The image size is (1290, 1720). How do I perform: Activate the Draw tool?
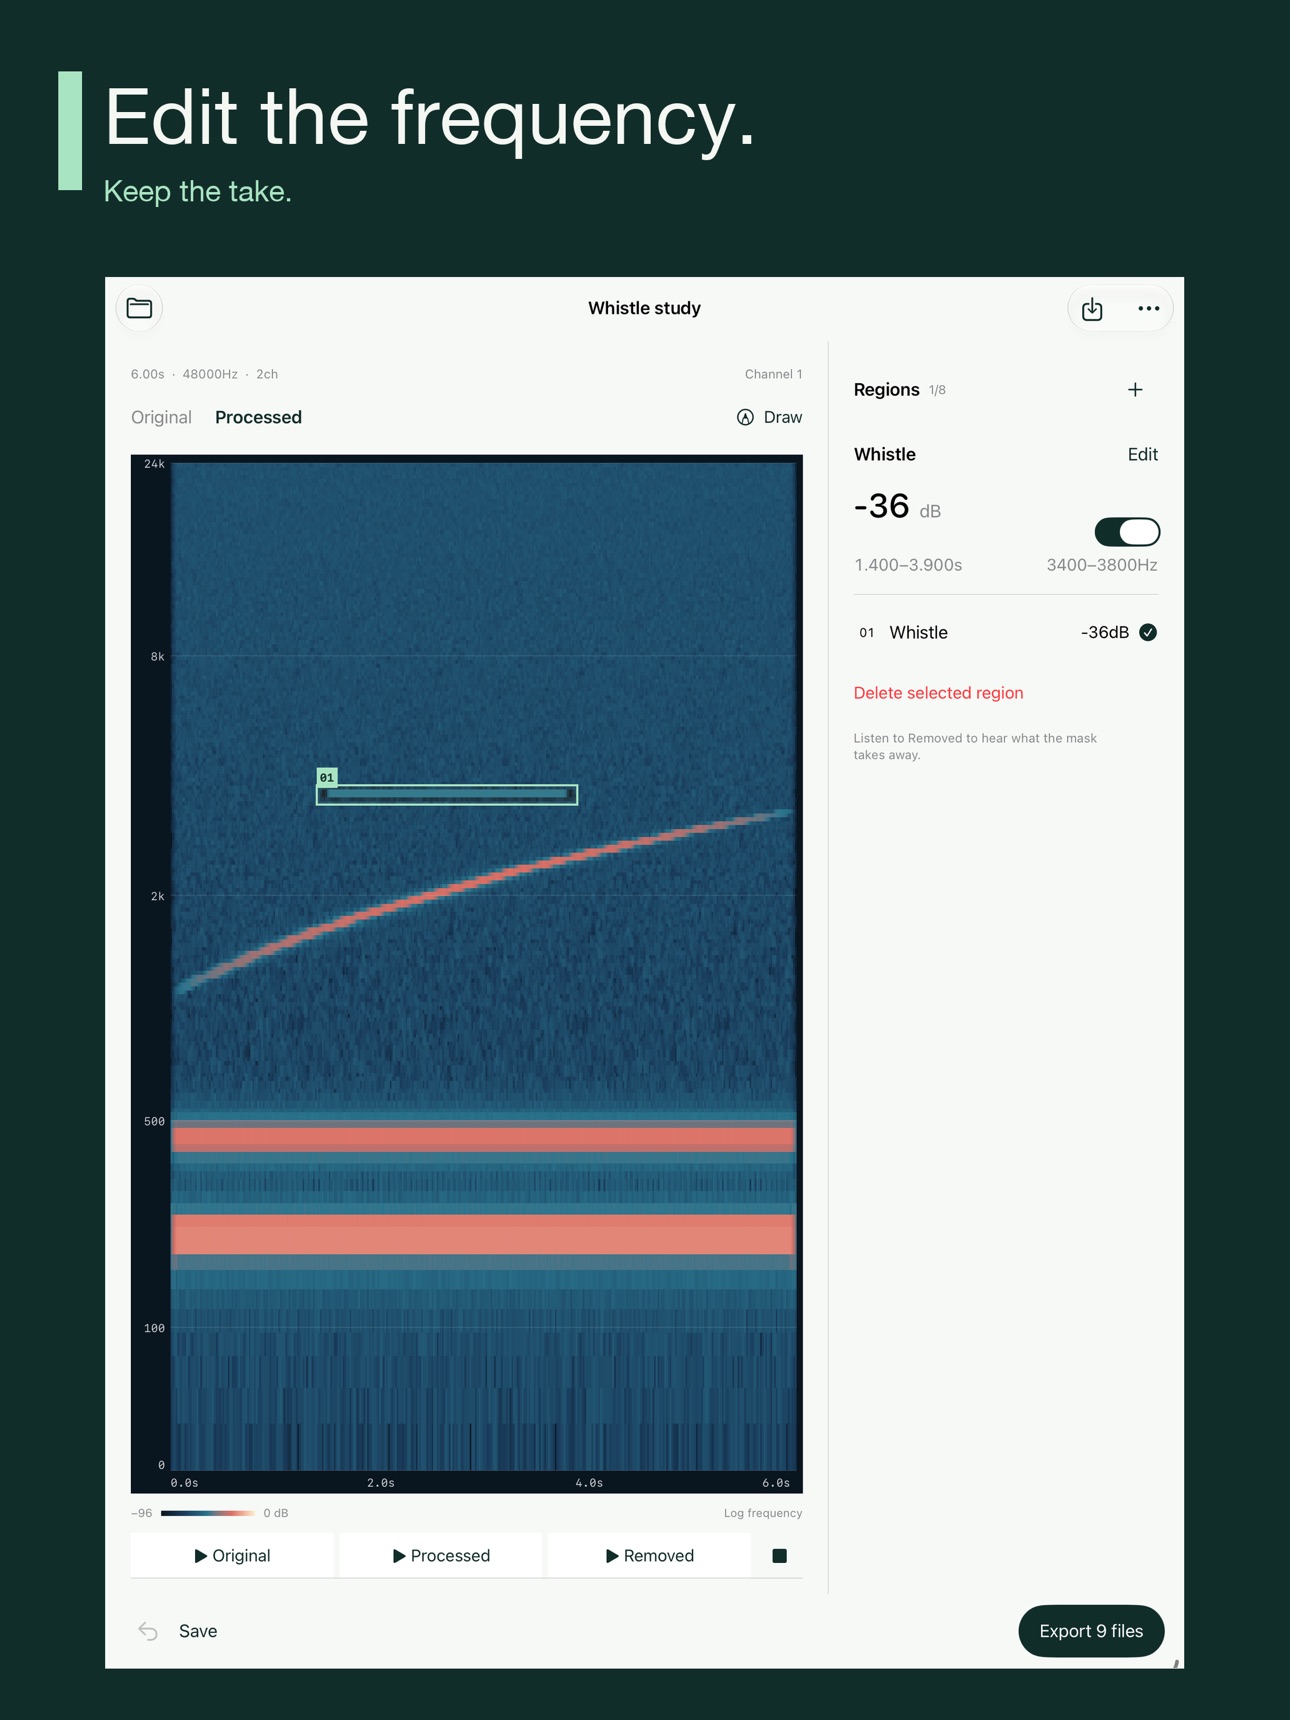click(769, 417)
